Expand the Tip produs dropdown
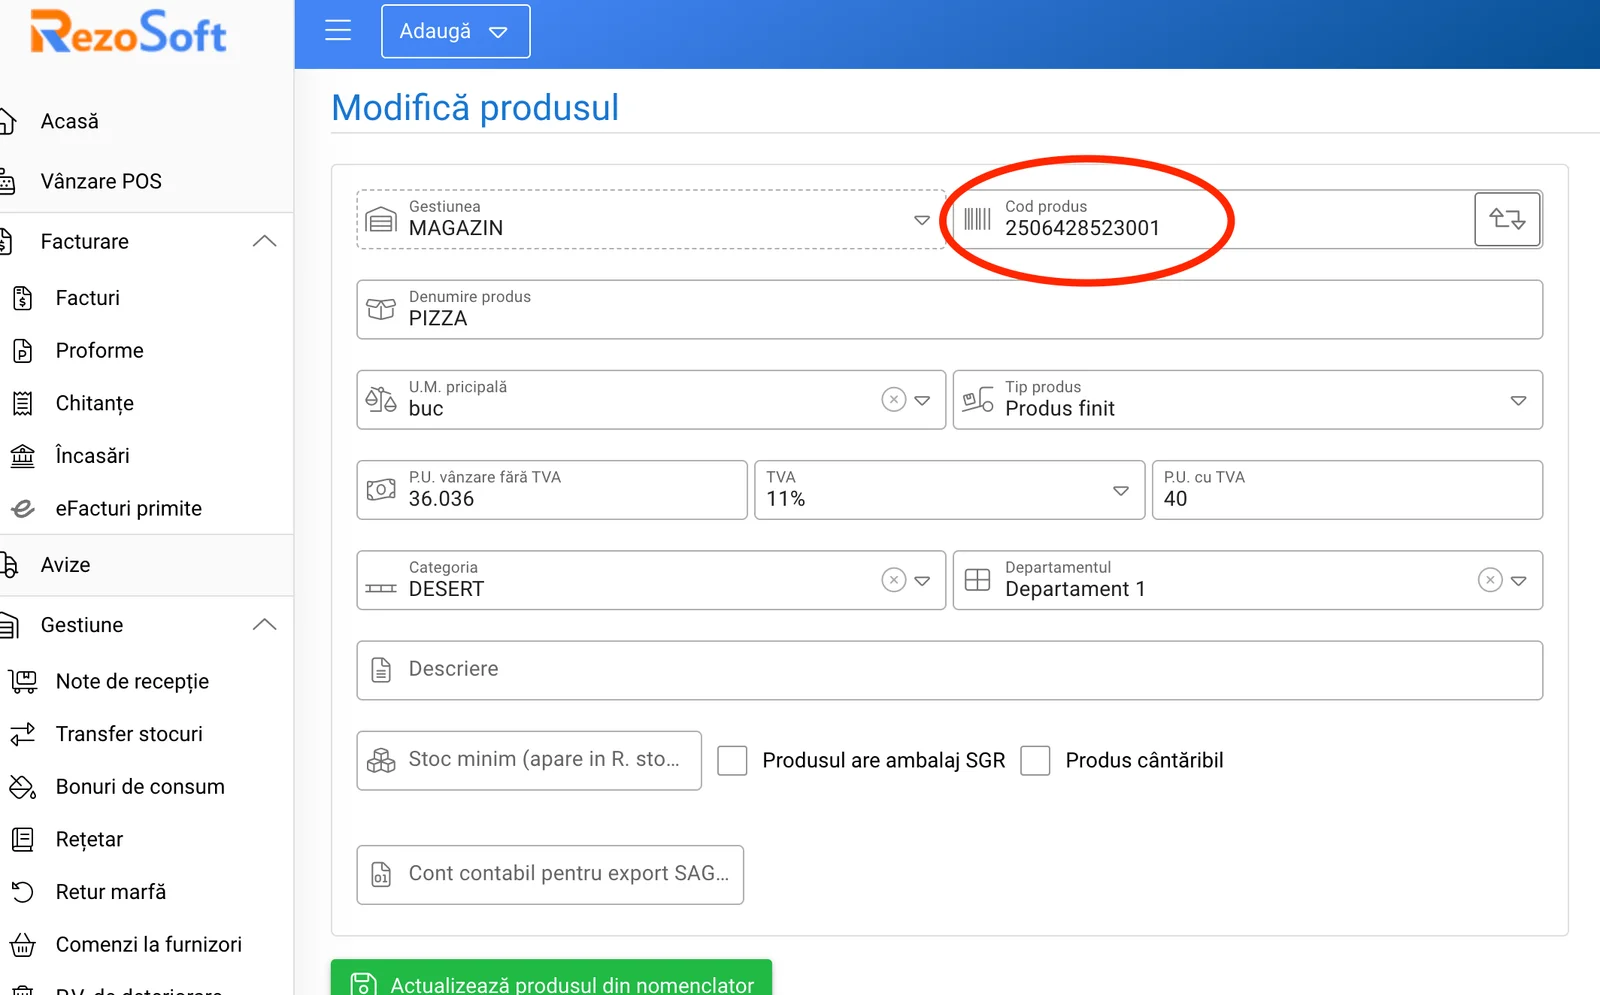 1518,400
